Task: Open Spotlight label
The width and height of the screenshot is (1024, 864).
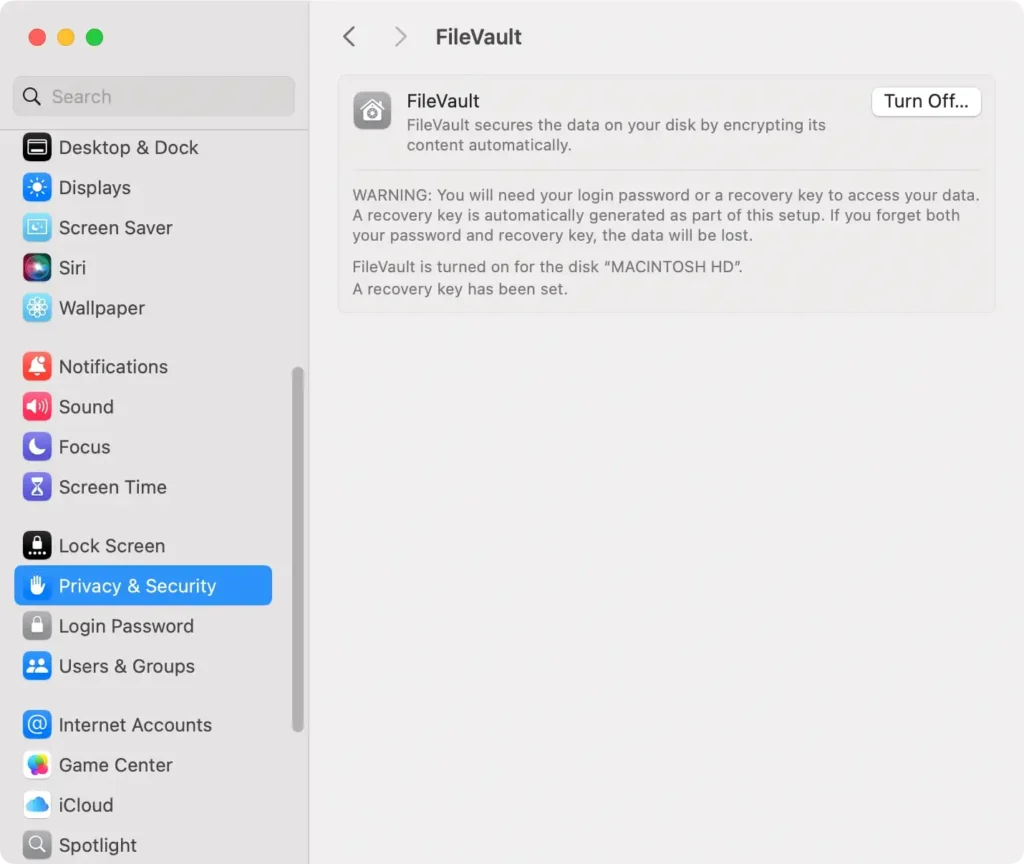Action: [98, 845]
